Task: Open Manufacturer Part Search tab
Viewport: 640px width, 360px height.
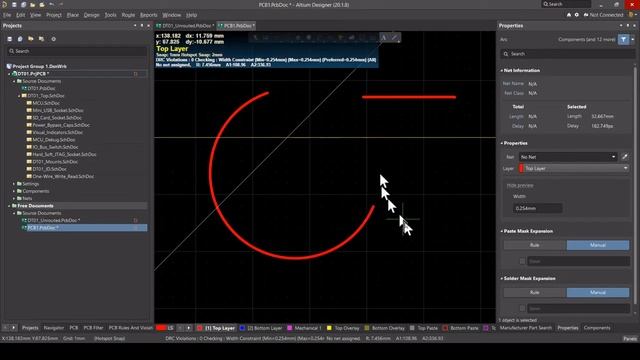Action: 526,328
